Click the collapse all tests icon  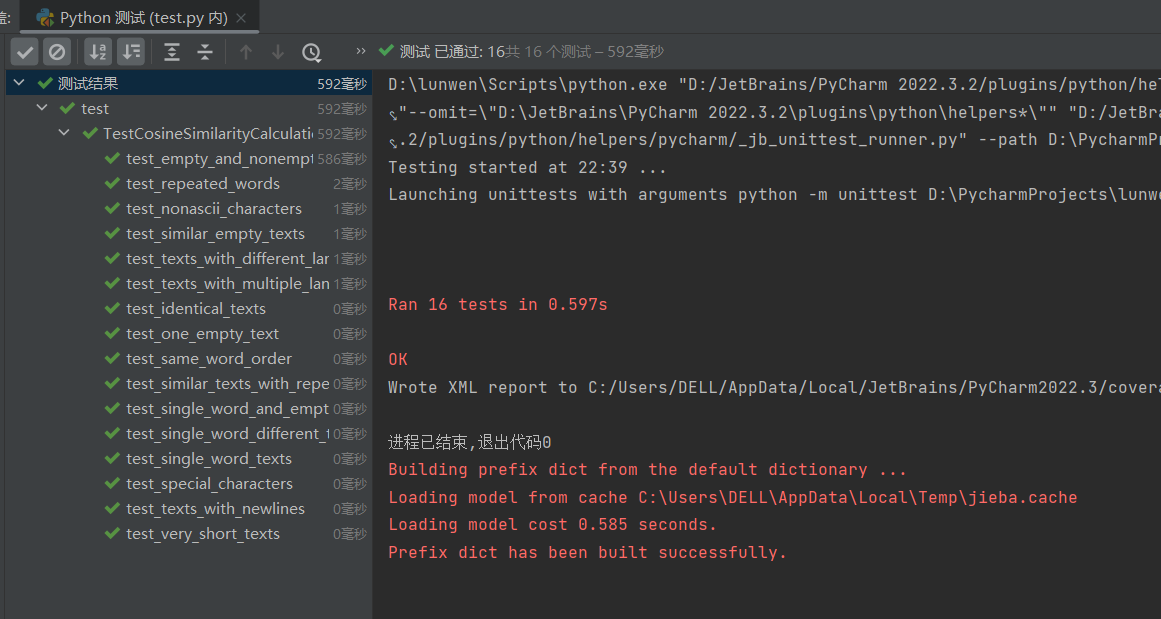pos(205,52)
